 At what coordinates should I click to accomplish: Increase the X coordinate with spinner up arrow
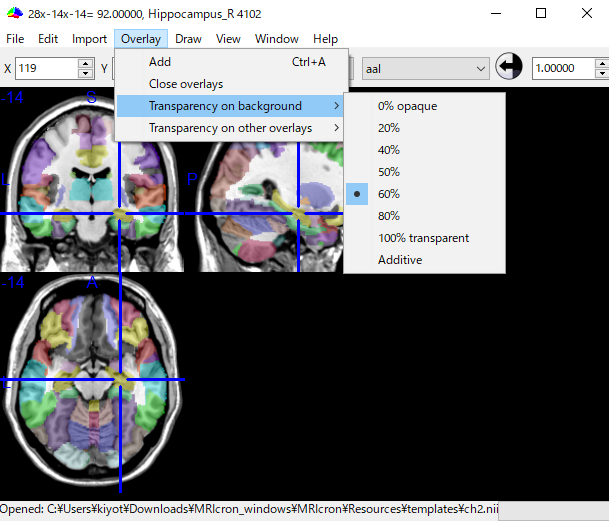[x=85, y=63]
